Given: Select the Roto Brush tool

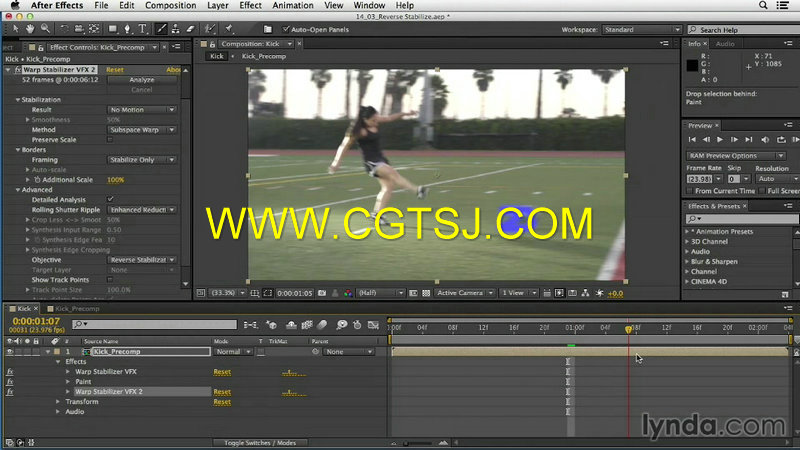Looking at the screenshot, I should (209, 29).
